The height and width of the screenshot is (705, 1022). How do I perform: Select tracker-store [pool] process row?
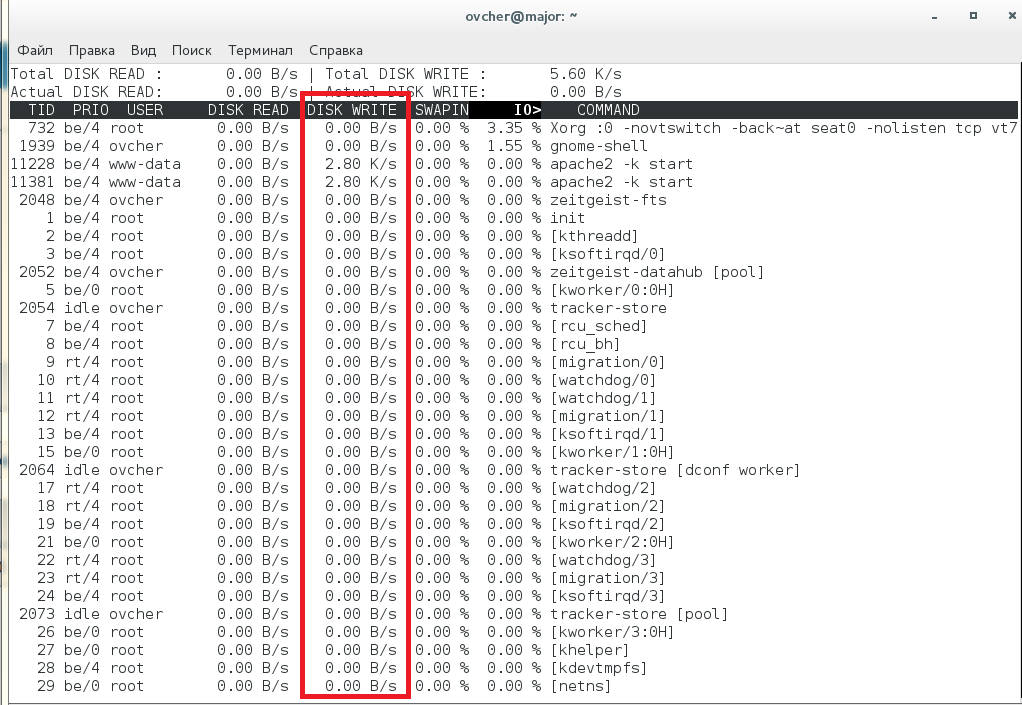(514, 615)
